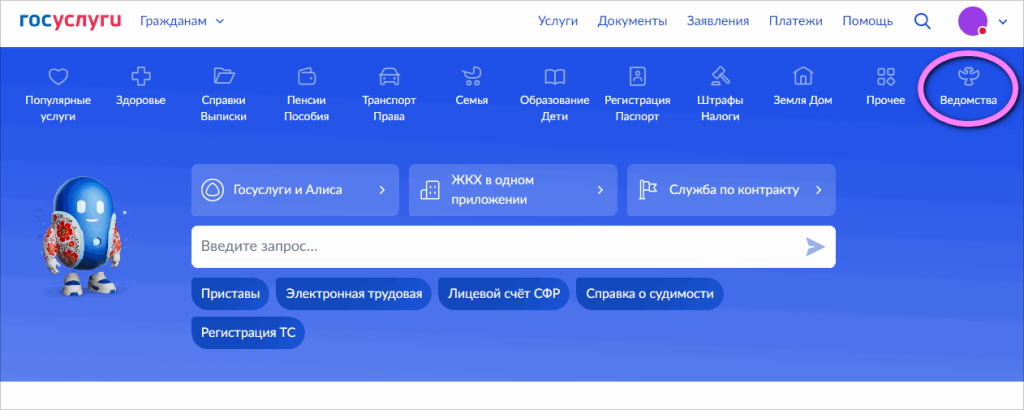This screenshot has width=1024, height=410.
Task: Click the Приставы quick query chip
Action: click(x=231, y=294)
